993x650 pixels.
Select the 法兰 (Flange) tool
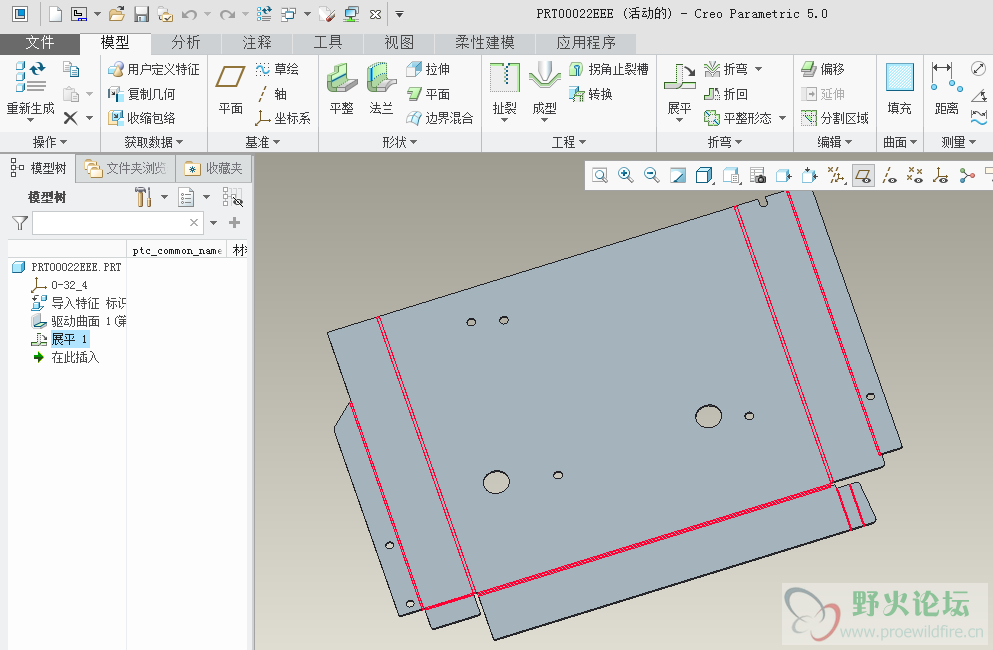point(381,88)
